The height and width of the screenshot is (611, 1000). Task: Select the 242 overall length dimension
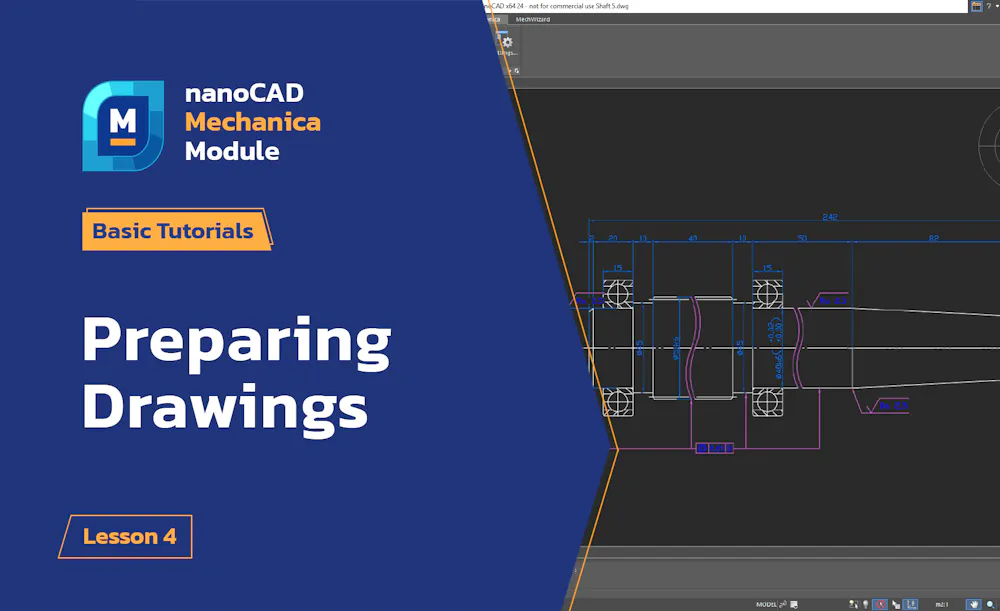tap(830, 217)
